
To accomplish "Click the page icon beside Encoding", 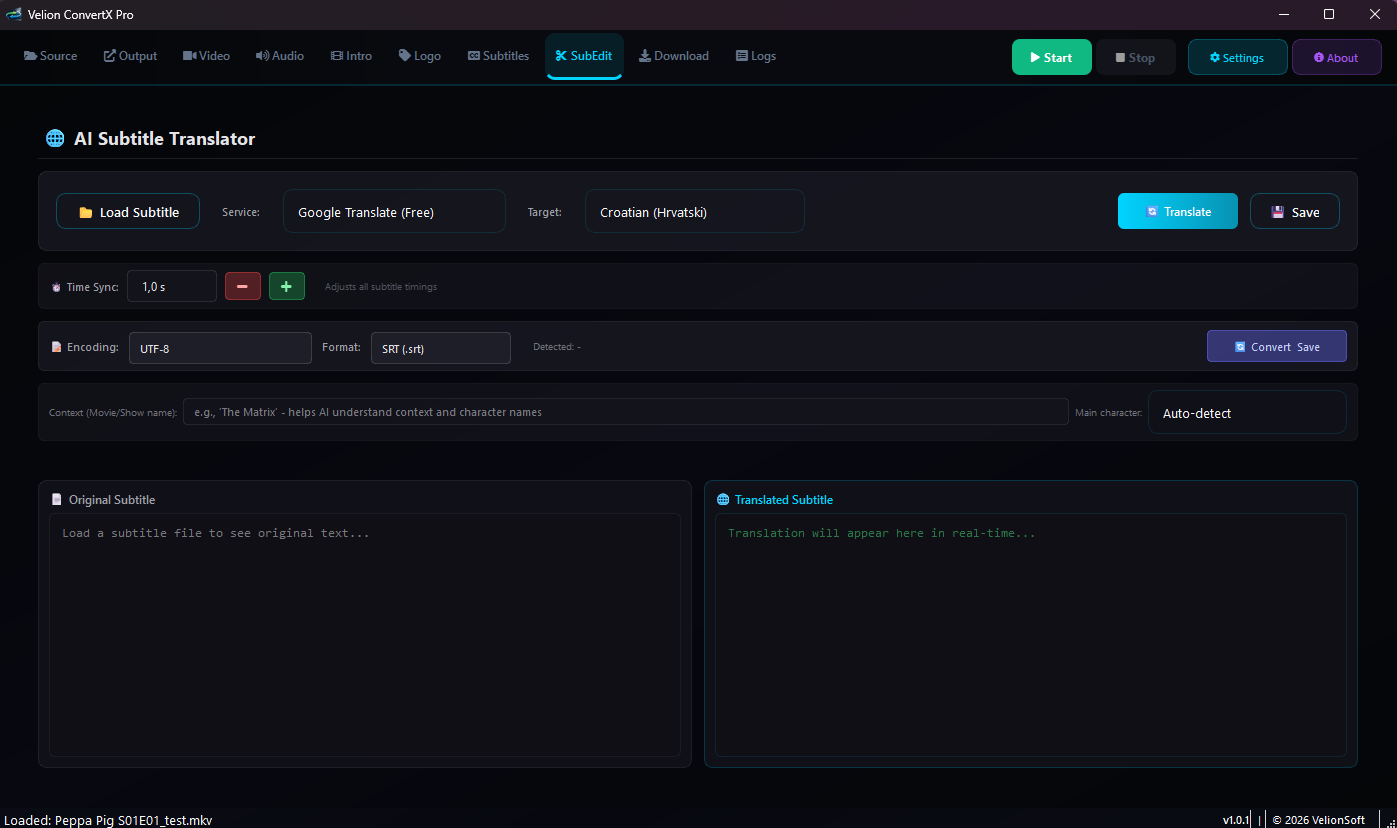I will [x=56, y=347].
